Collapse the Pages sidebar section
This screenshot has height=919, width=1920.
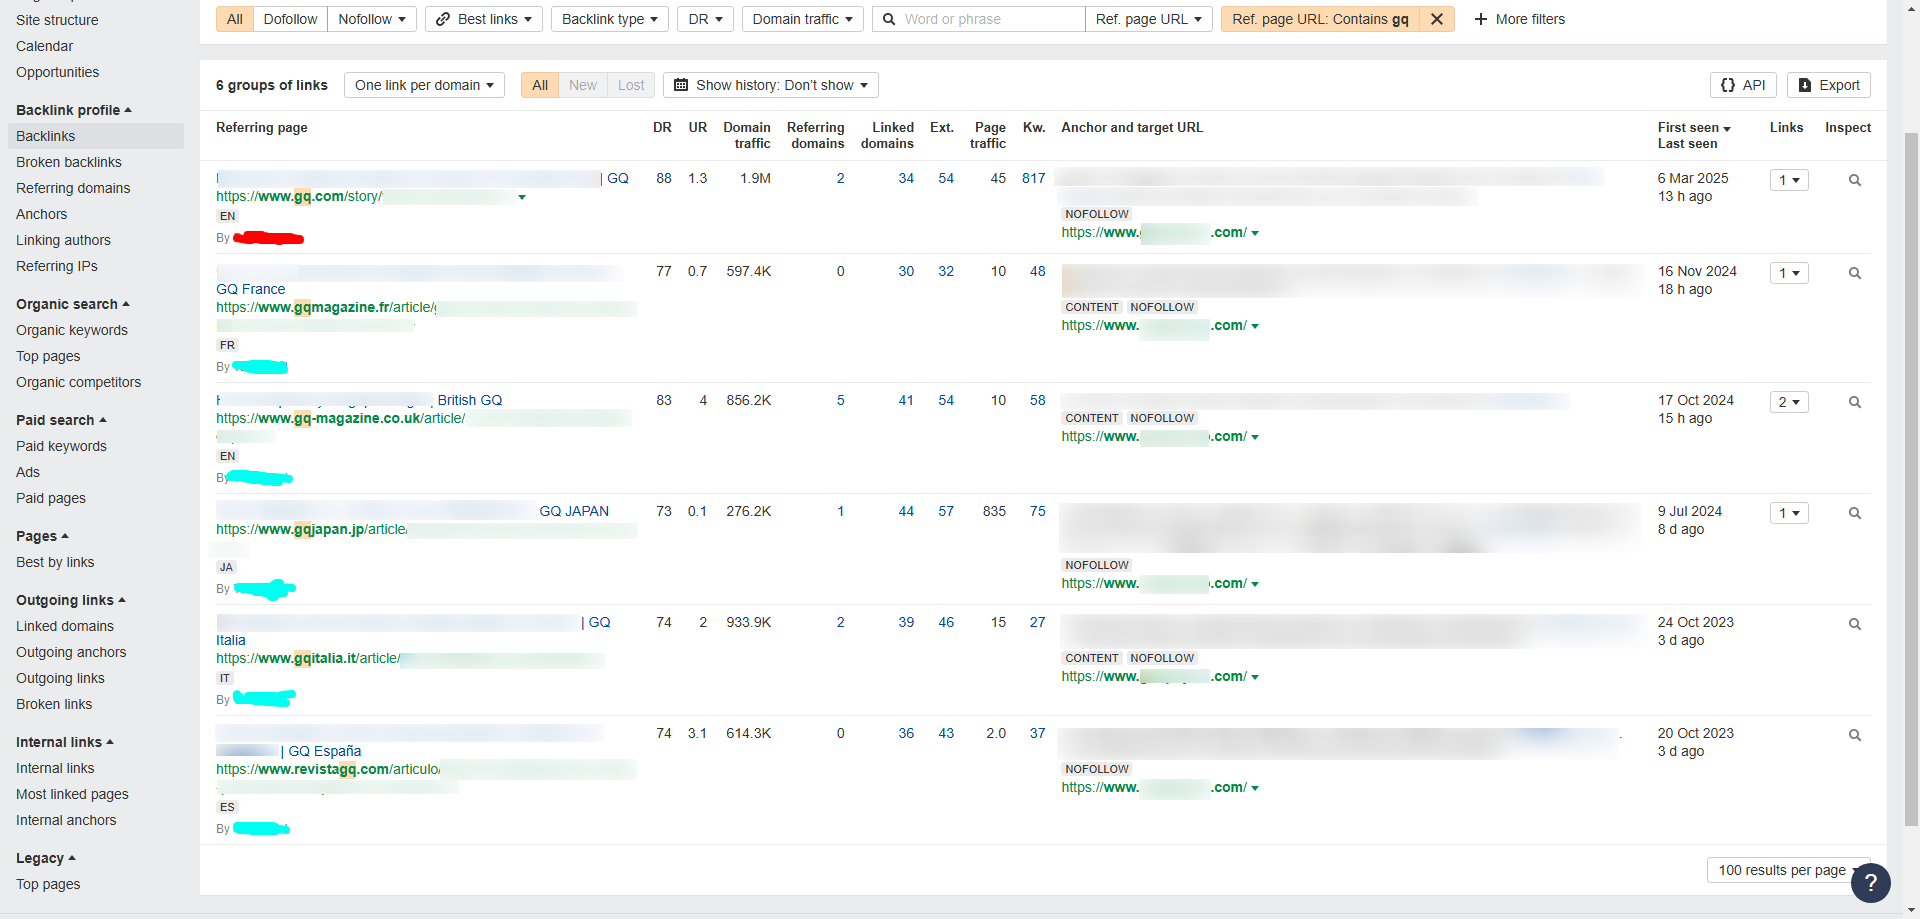tap(42, 536)
